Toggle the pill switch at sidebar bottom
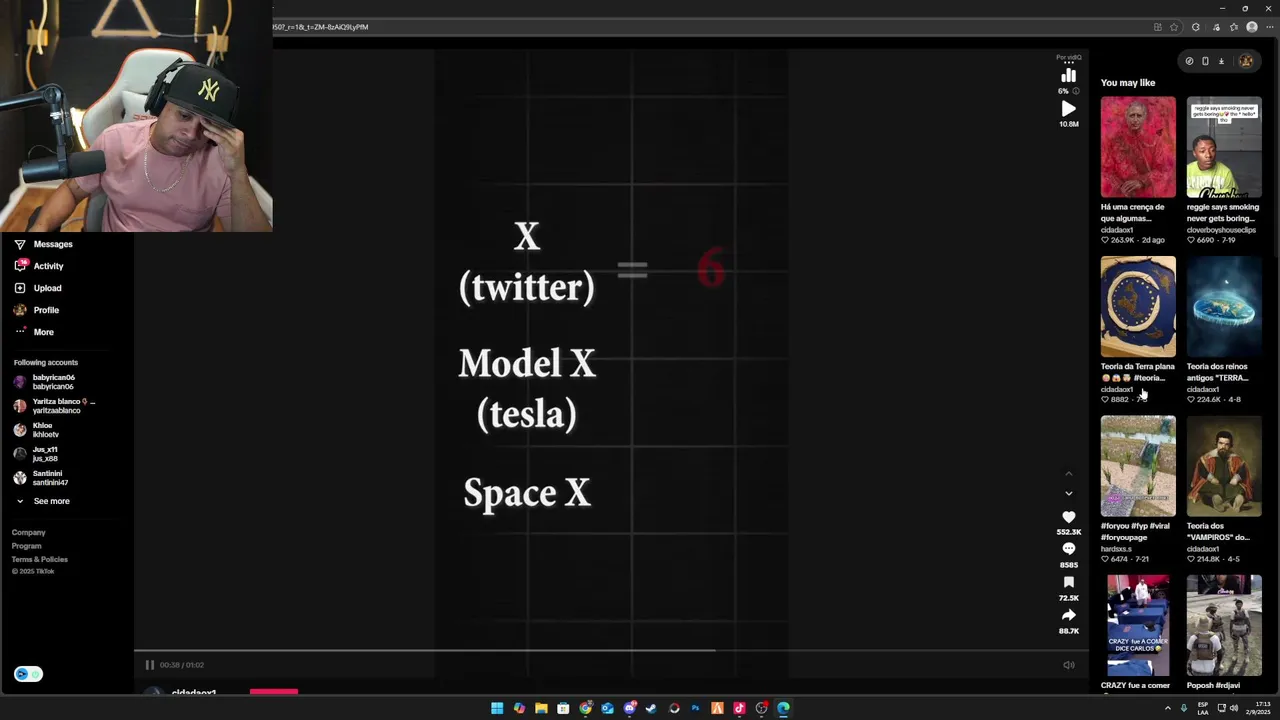Viewport: 1280px width, 720px height. coord(28,674)
